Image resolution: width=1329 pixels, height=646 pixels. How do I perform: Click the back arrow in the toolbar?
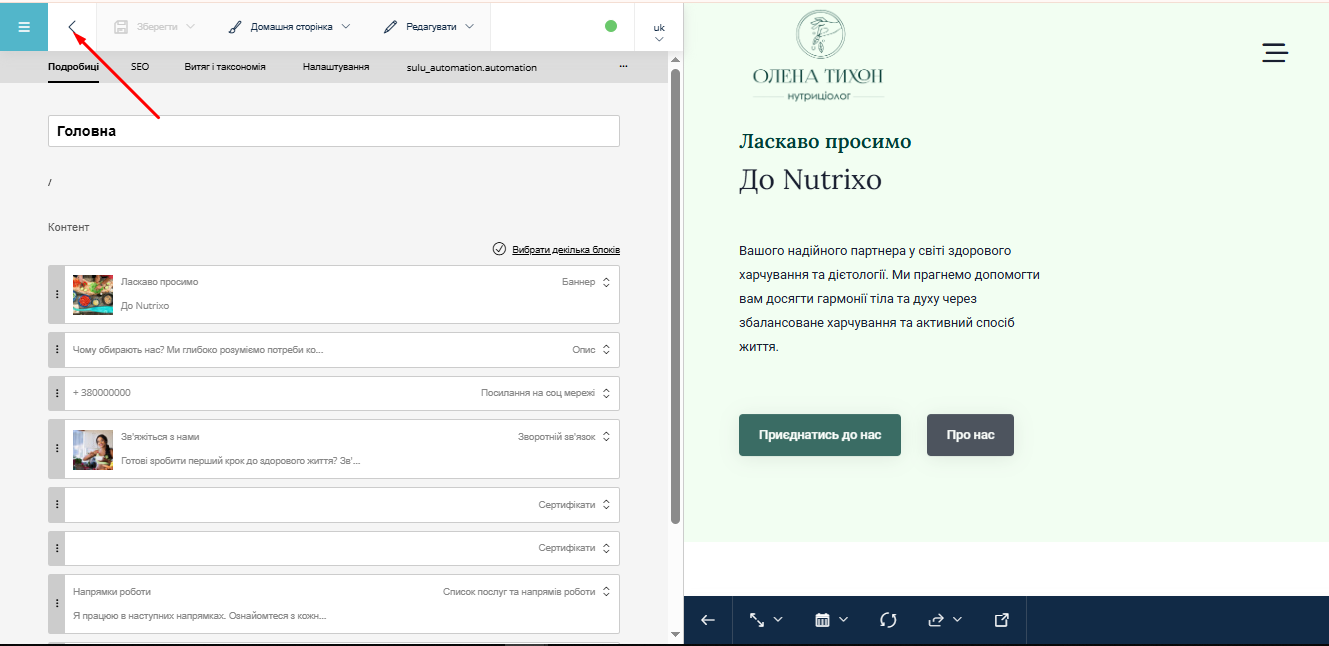click(72, 26)
